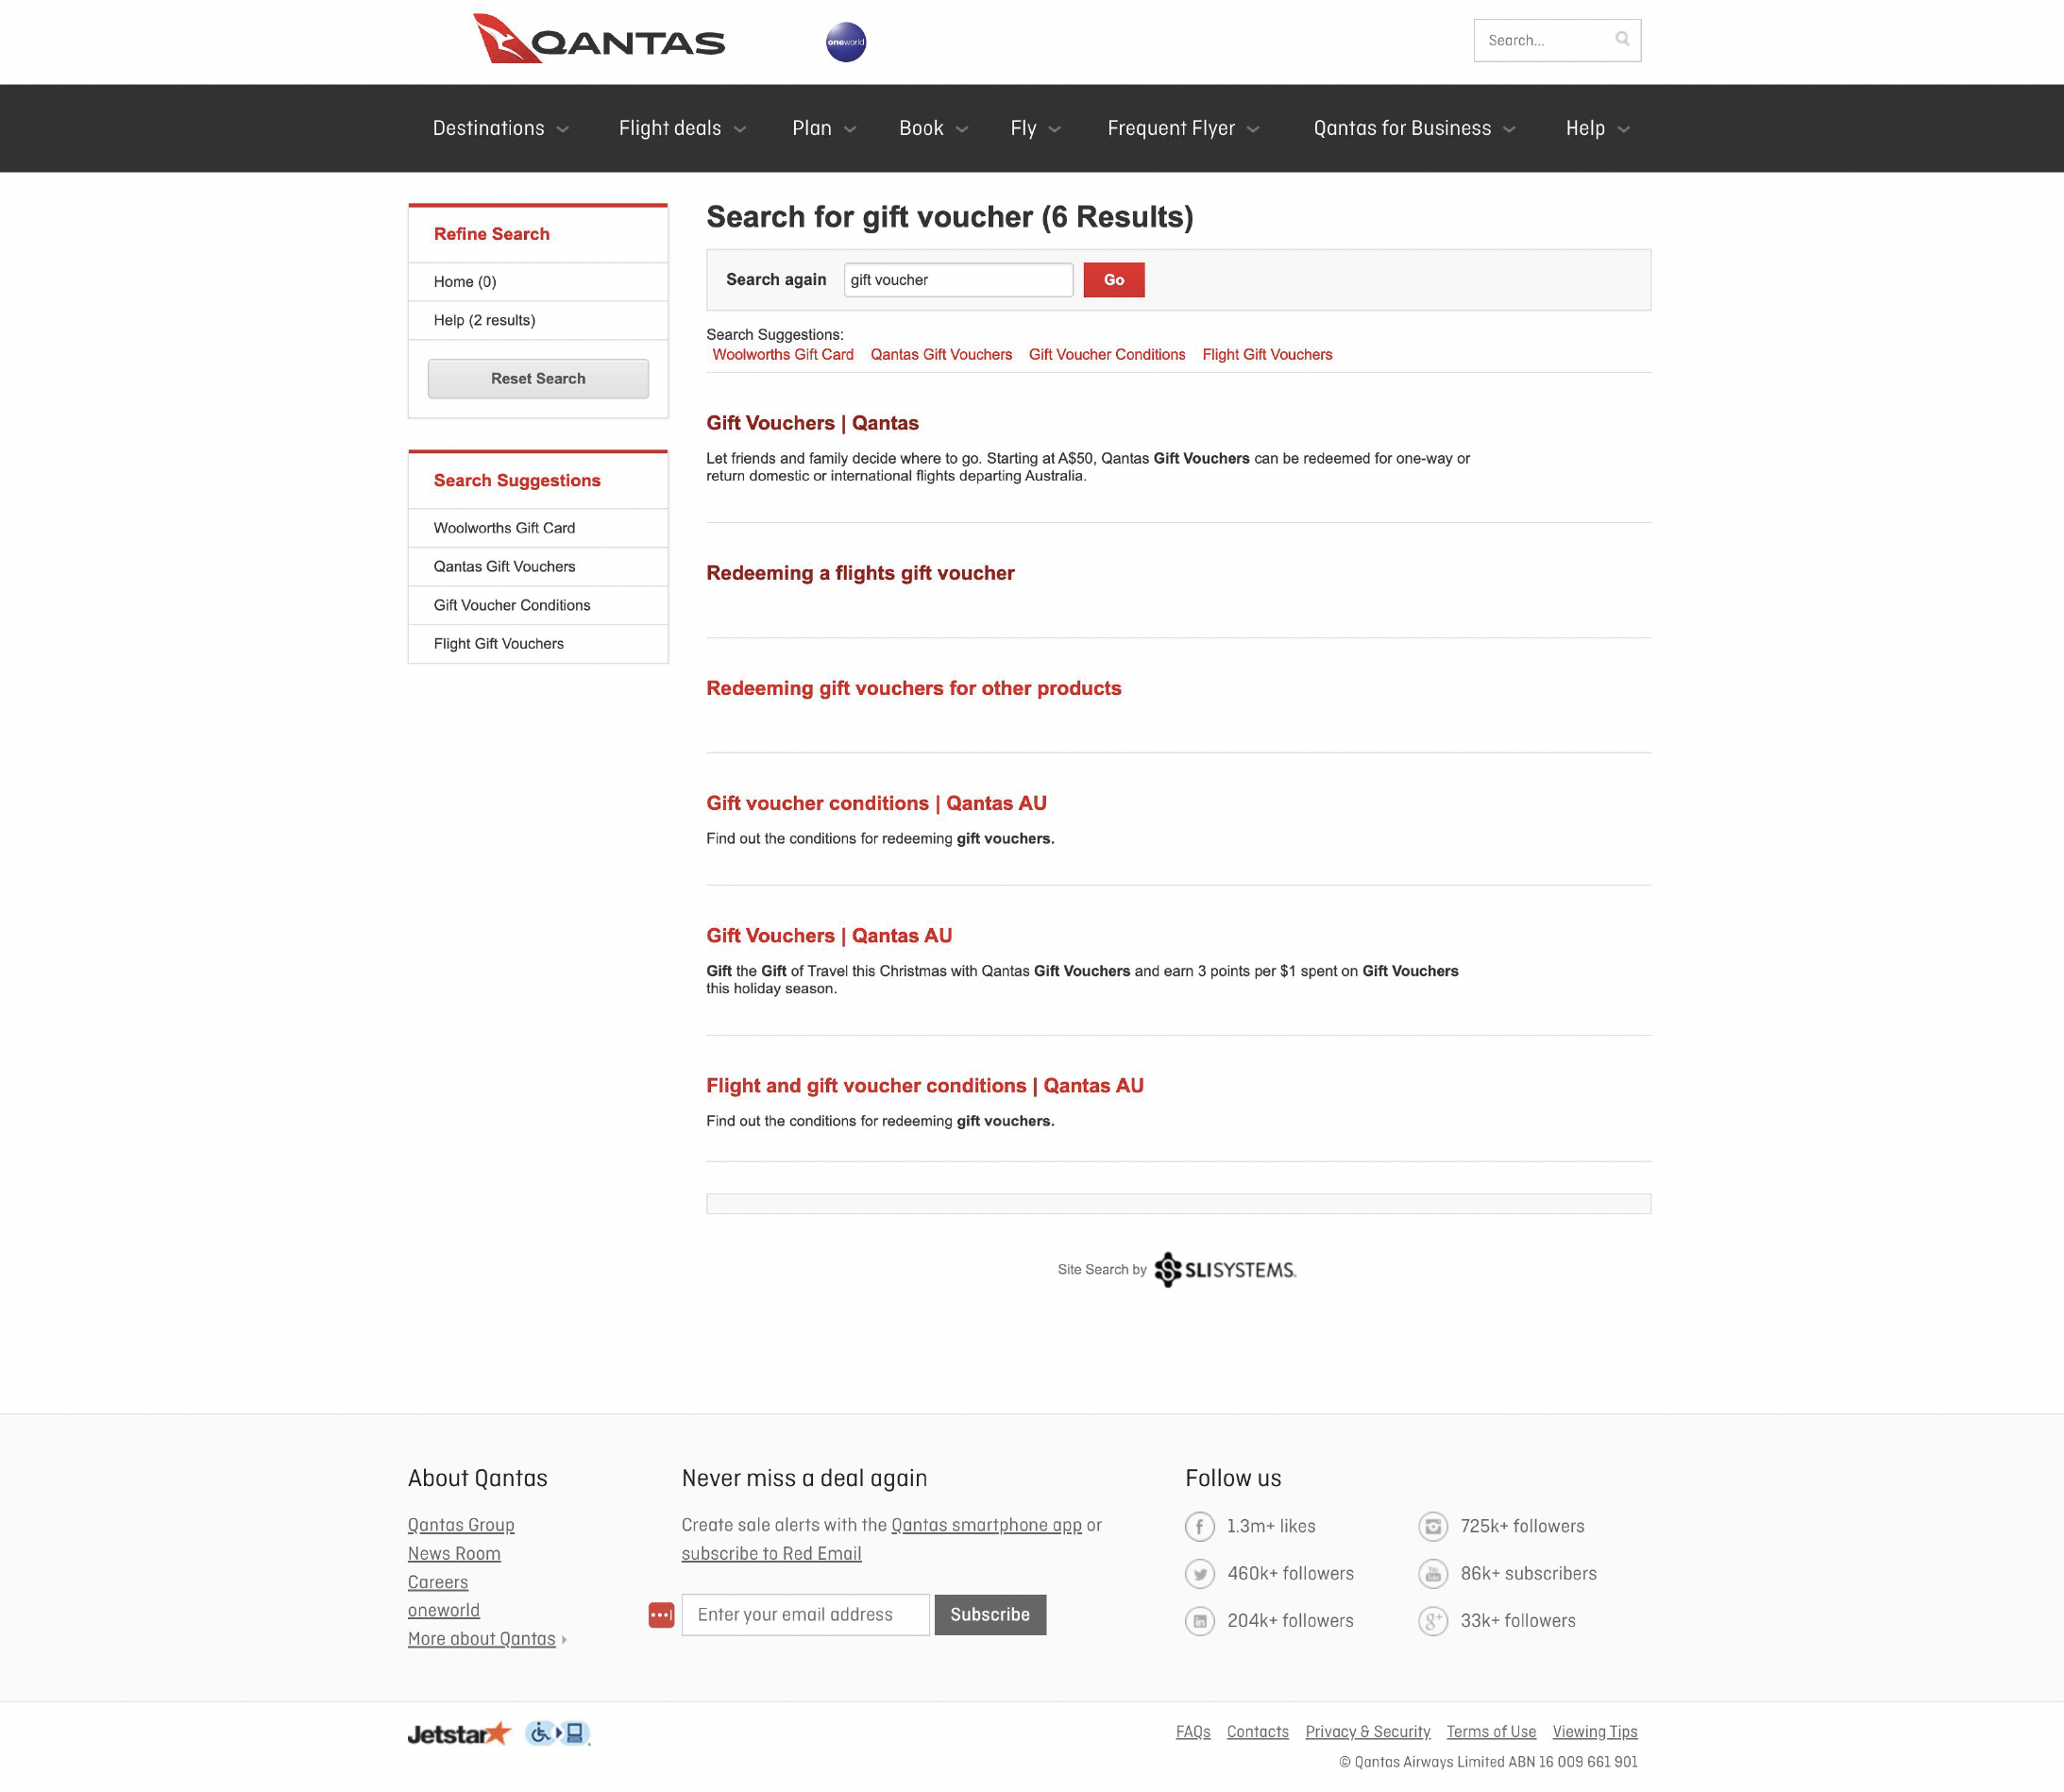Open the Qantas Group footer link

tap(461, 1525)
